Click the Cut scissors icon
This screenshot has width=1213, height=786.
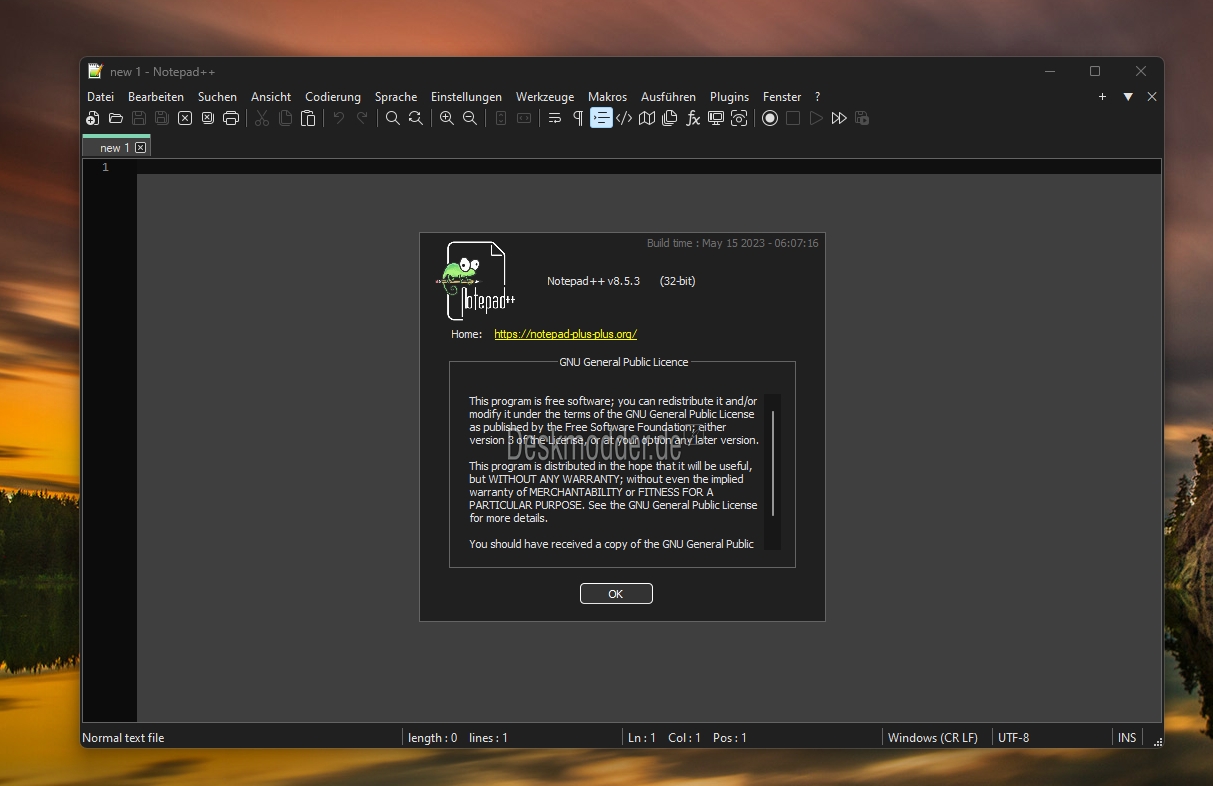pos(262,118)
